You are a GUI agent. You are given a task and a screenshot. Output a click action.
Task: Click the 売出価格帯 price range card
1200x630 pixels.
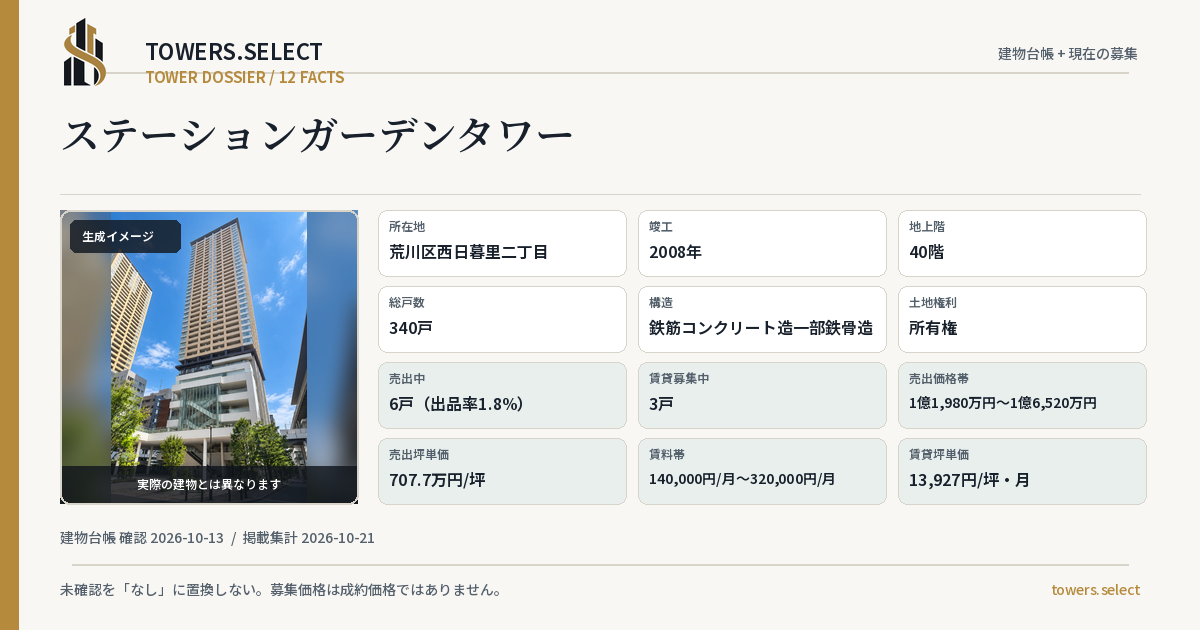click(1022, 395)
